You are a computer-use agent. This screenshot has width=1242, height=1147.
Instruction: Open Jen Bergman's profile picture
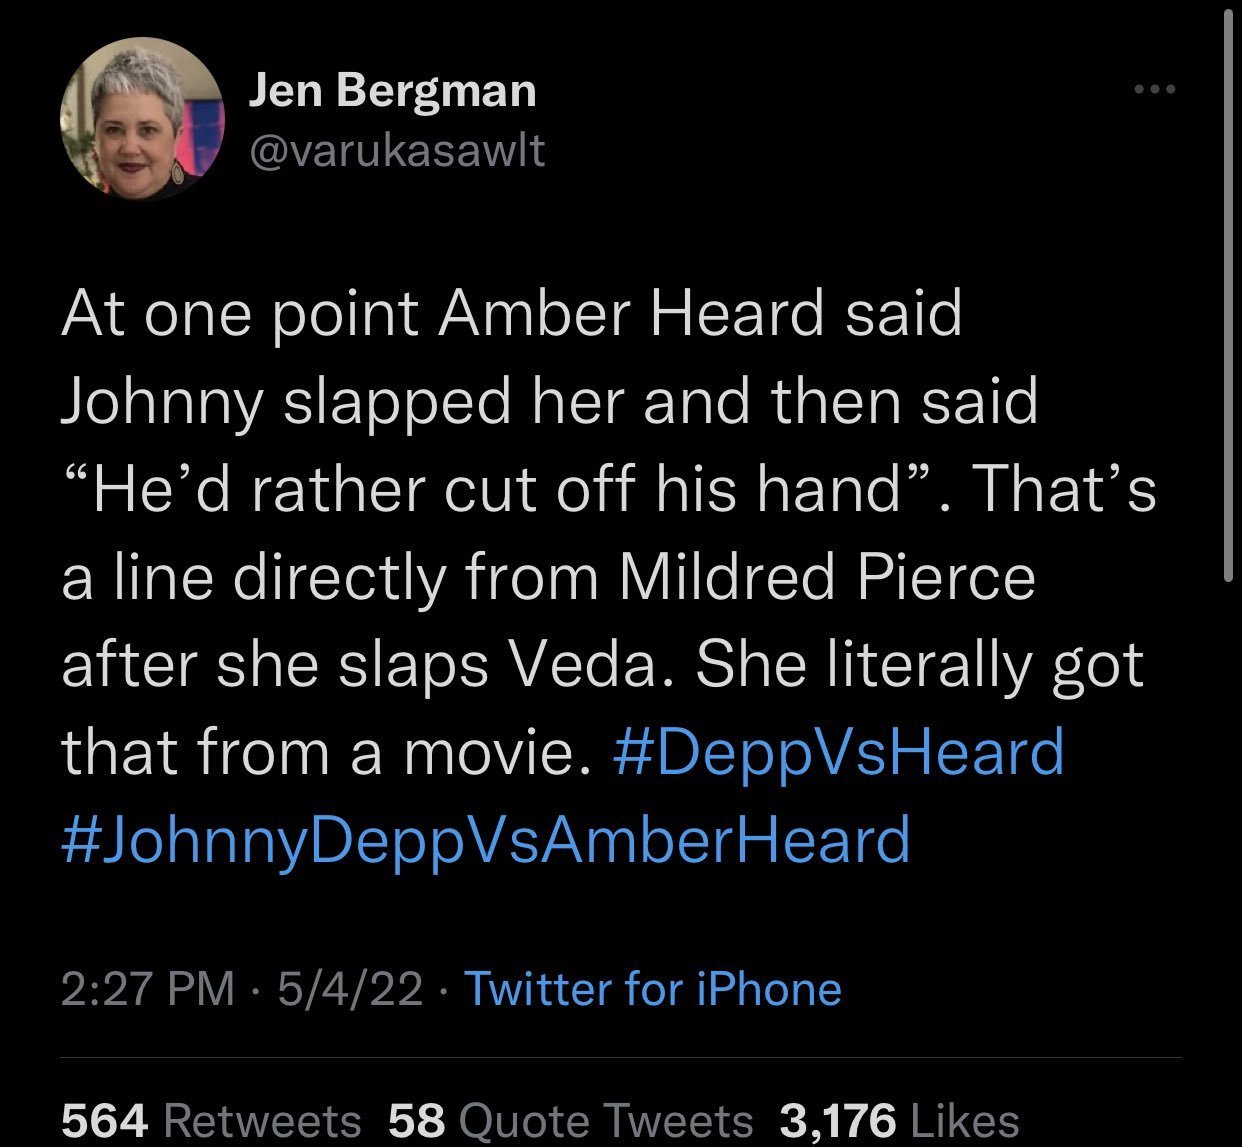141,119
